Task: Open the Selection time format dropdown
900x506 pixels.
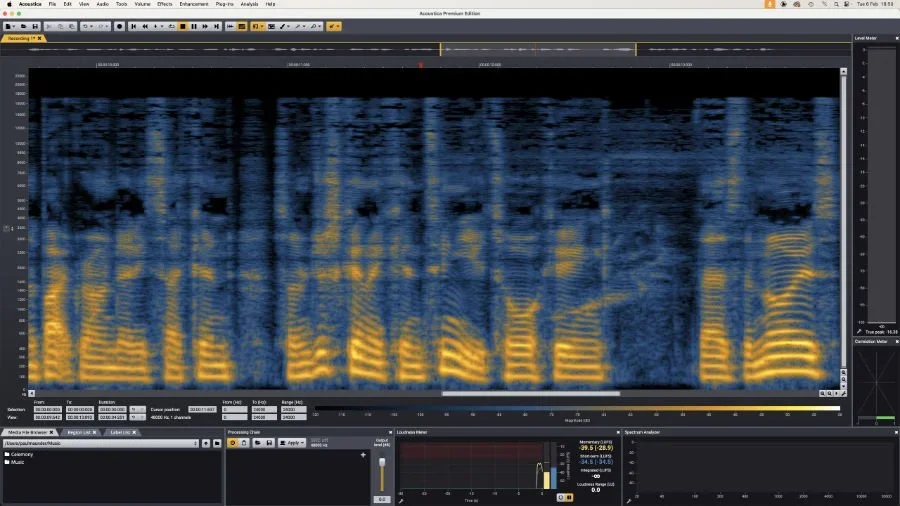Action: (x=137, y=410)
